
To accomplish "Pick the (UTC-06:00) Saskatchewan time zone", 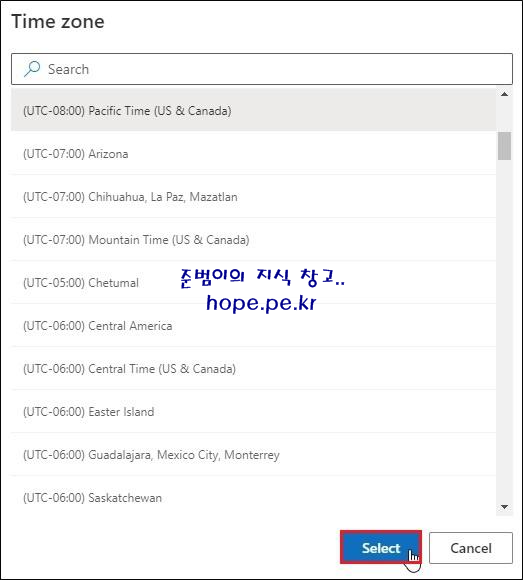I will coord(253,497).
